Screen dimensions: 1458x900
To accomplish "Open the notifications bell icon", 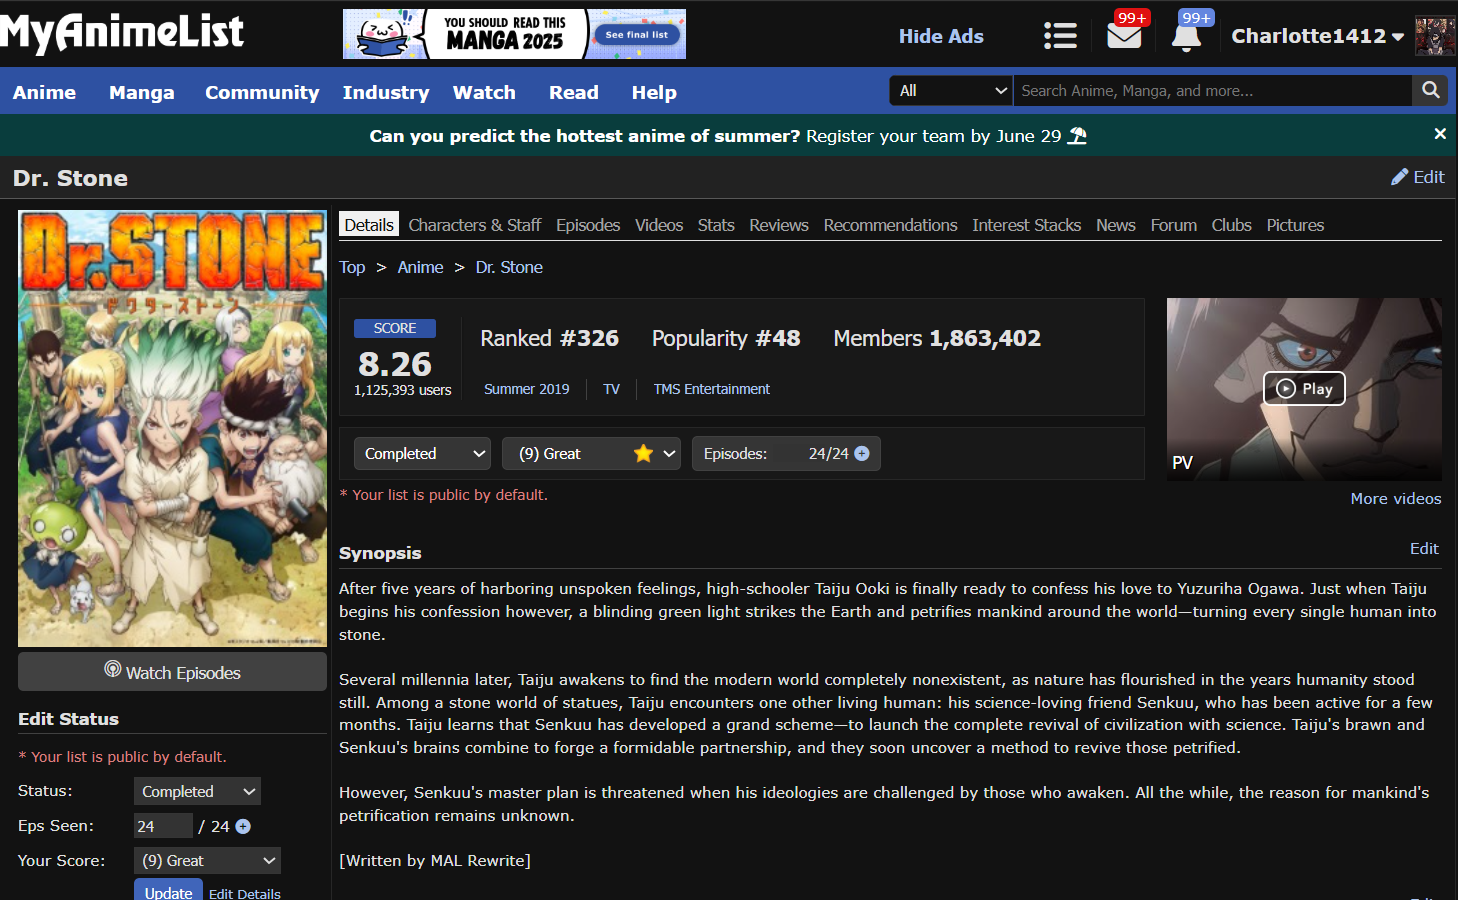I will pos(1186,36).
